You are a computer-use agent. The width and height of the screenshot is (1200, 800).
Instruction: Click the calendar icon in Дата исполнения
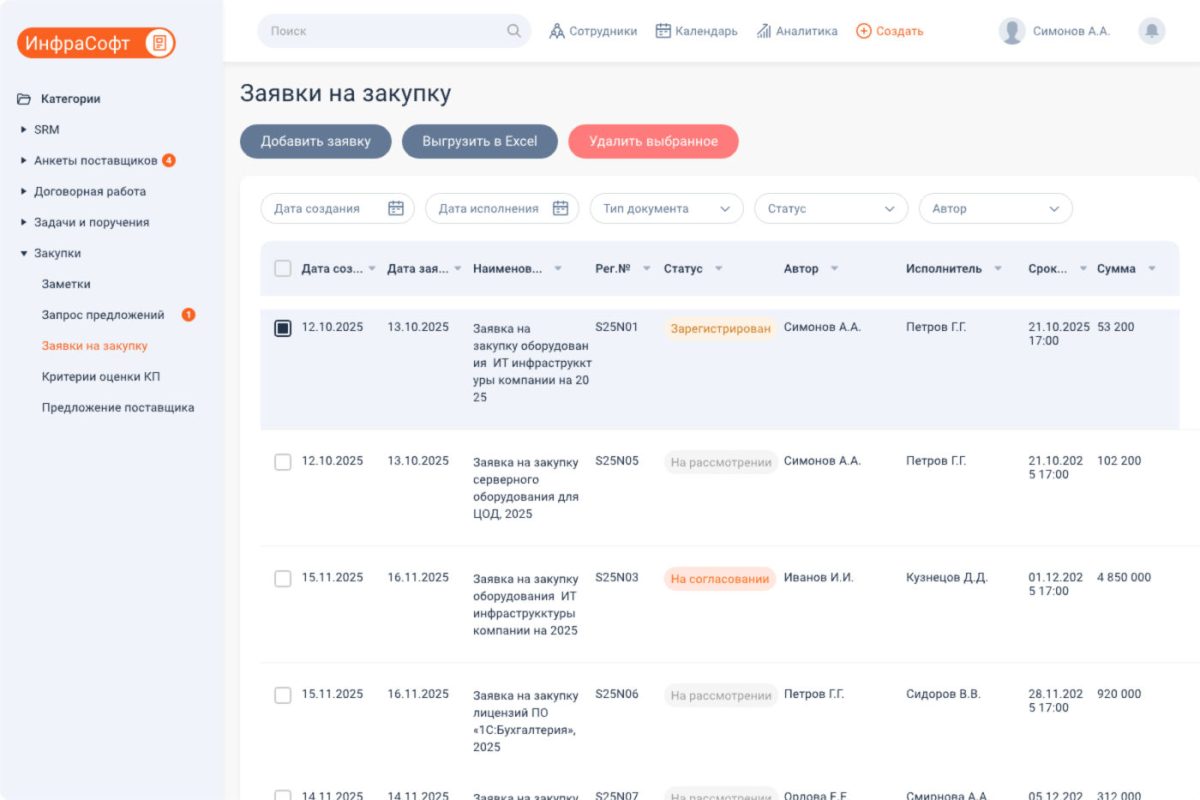tap(560, 208)
